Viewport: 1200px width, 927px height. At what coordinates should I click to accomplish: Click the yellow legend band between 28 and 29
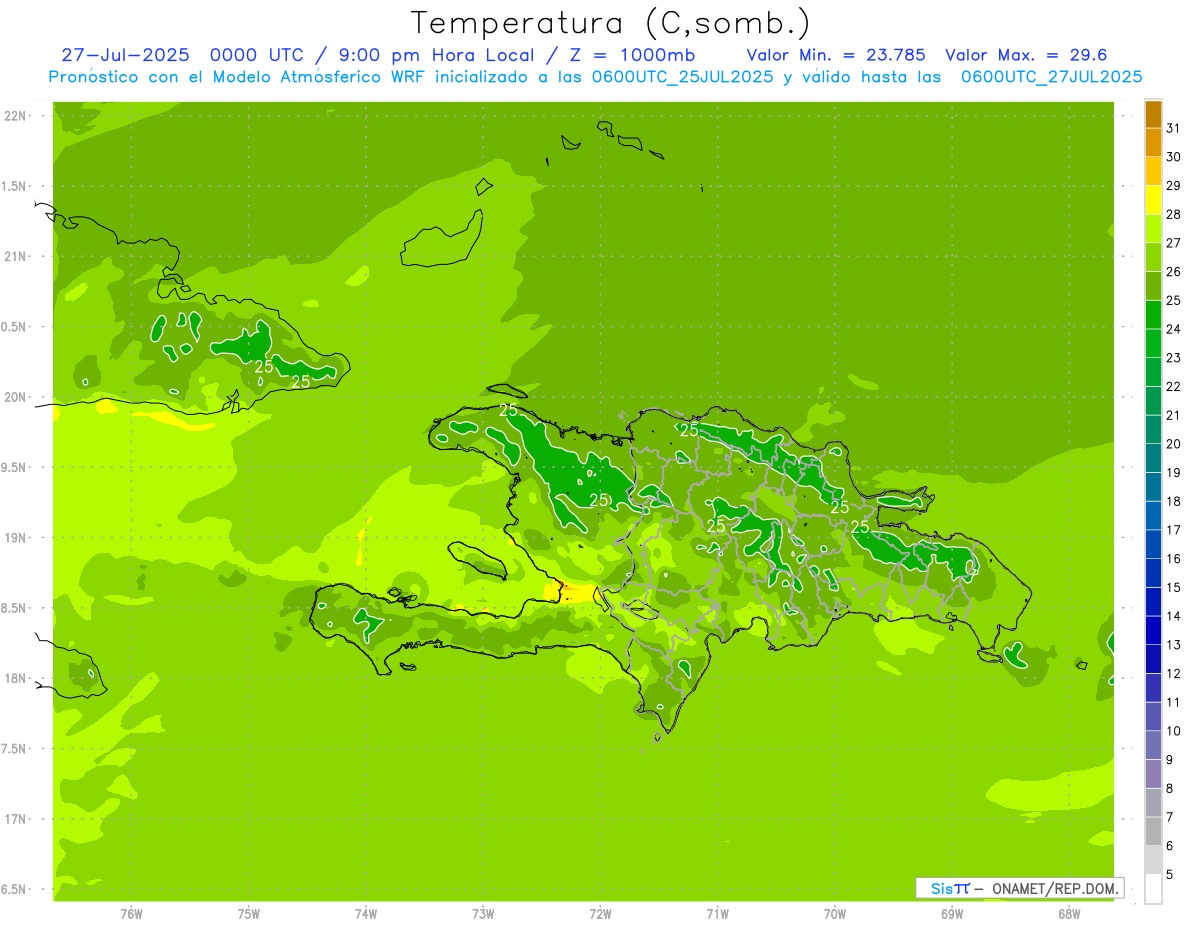1153,201
